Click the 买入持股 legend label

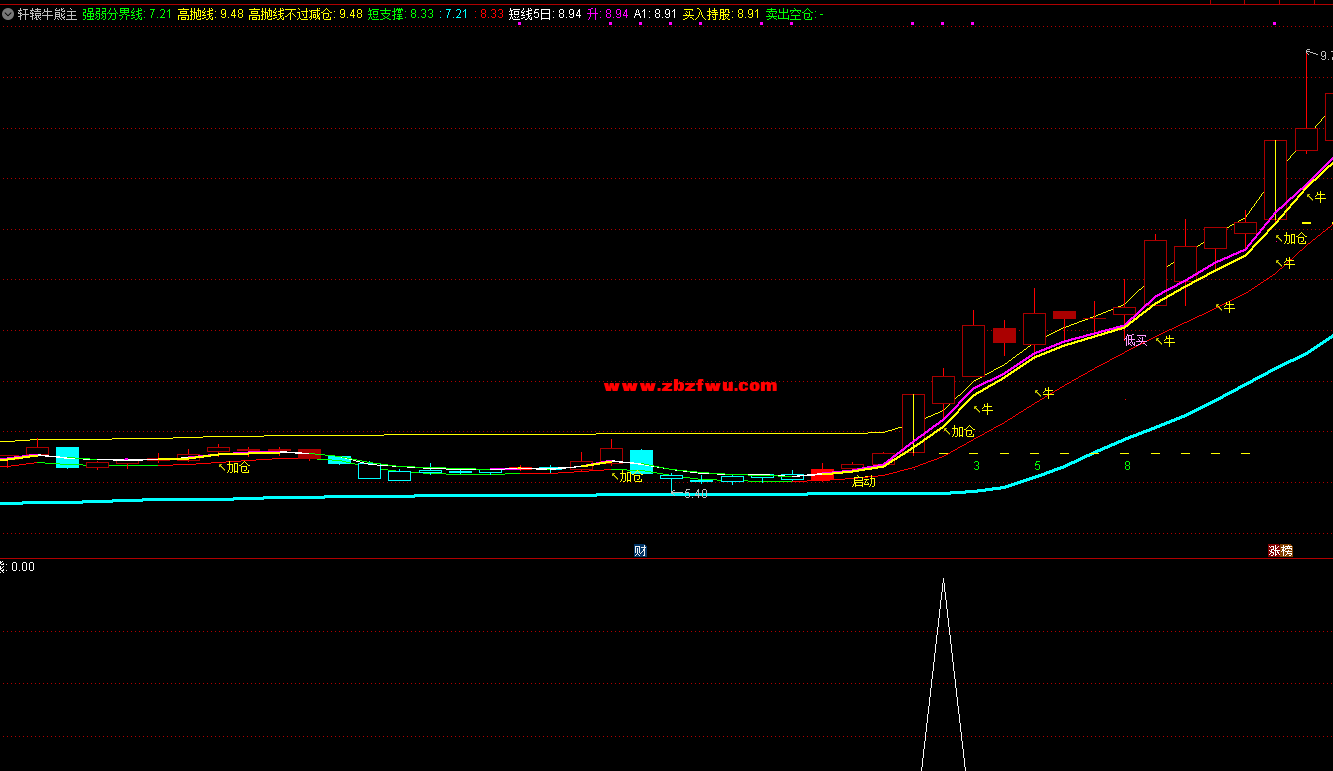707,15
